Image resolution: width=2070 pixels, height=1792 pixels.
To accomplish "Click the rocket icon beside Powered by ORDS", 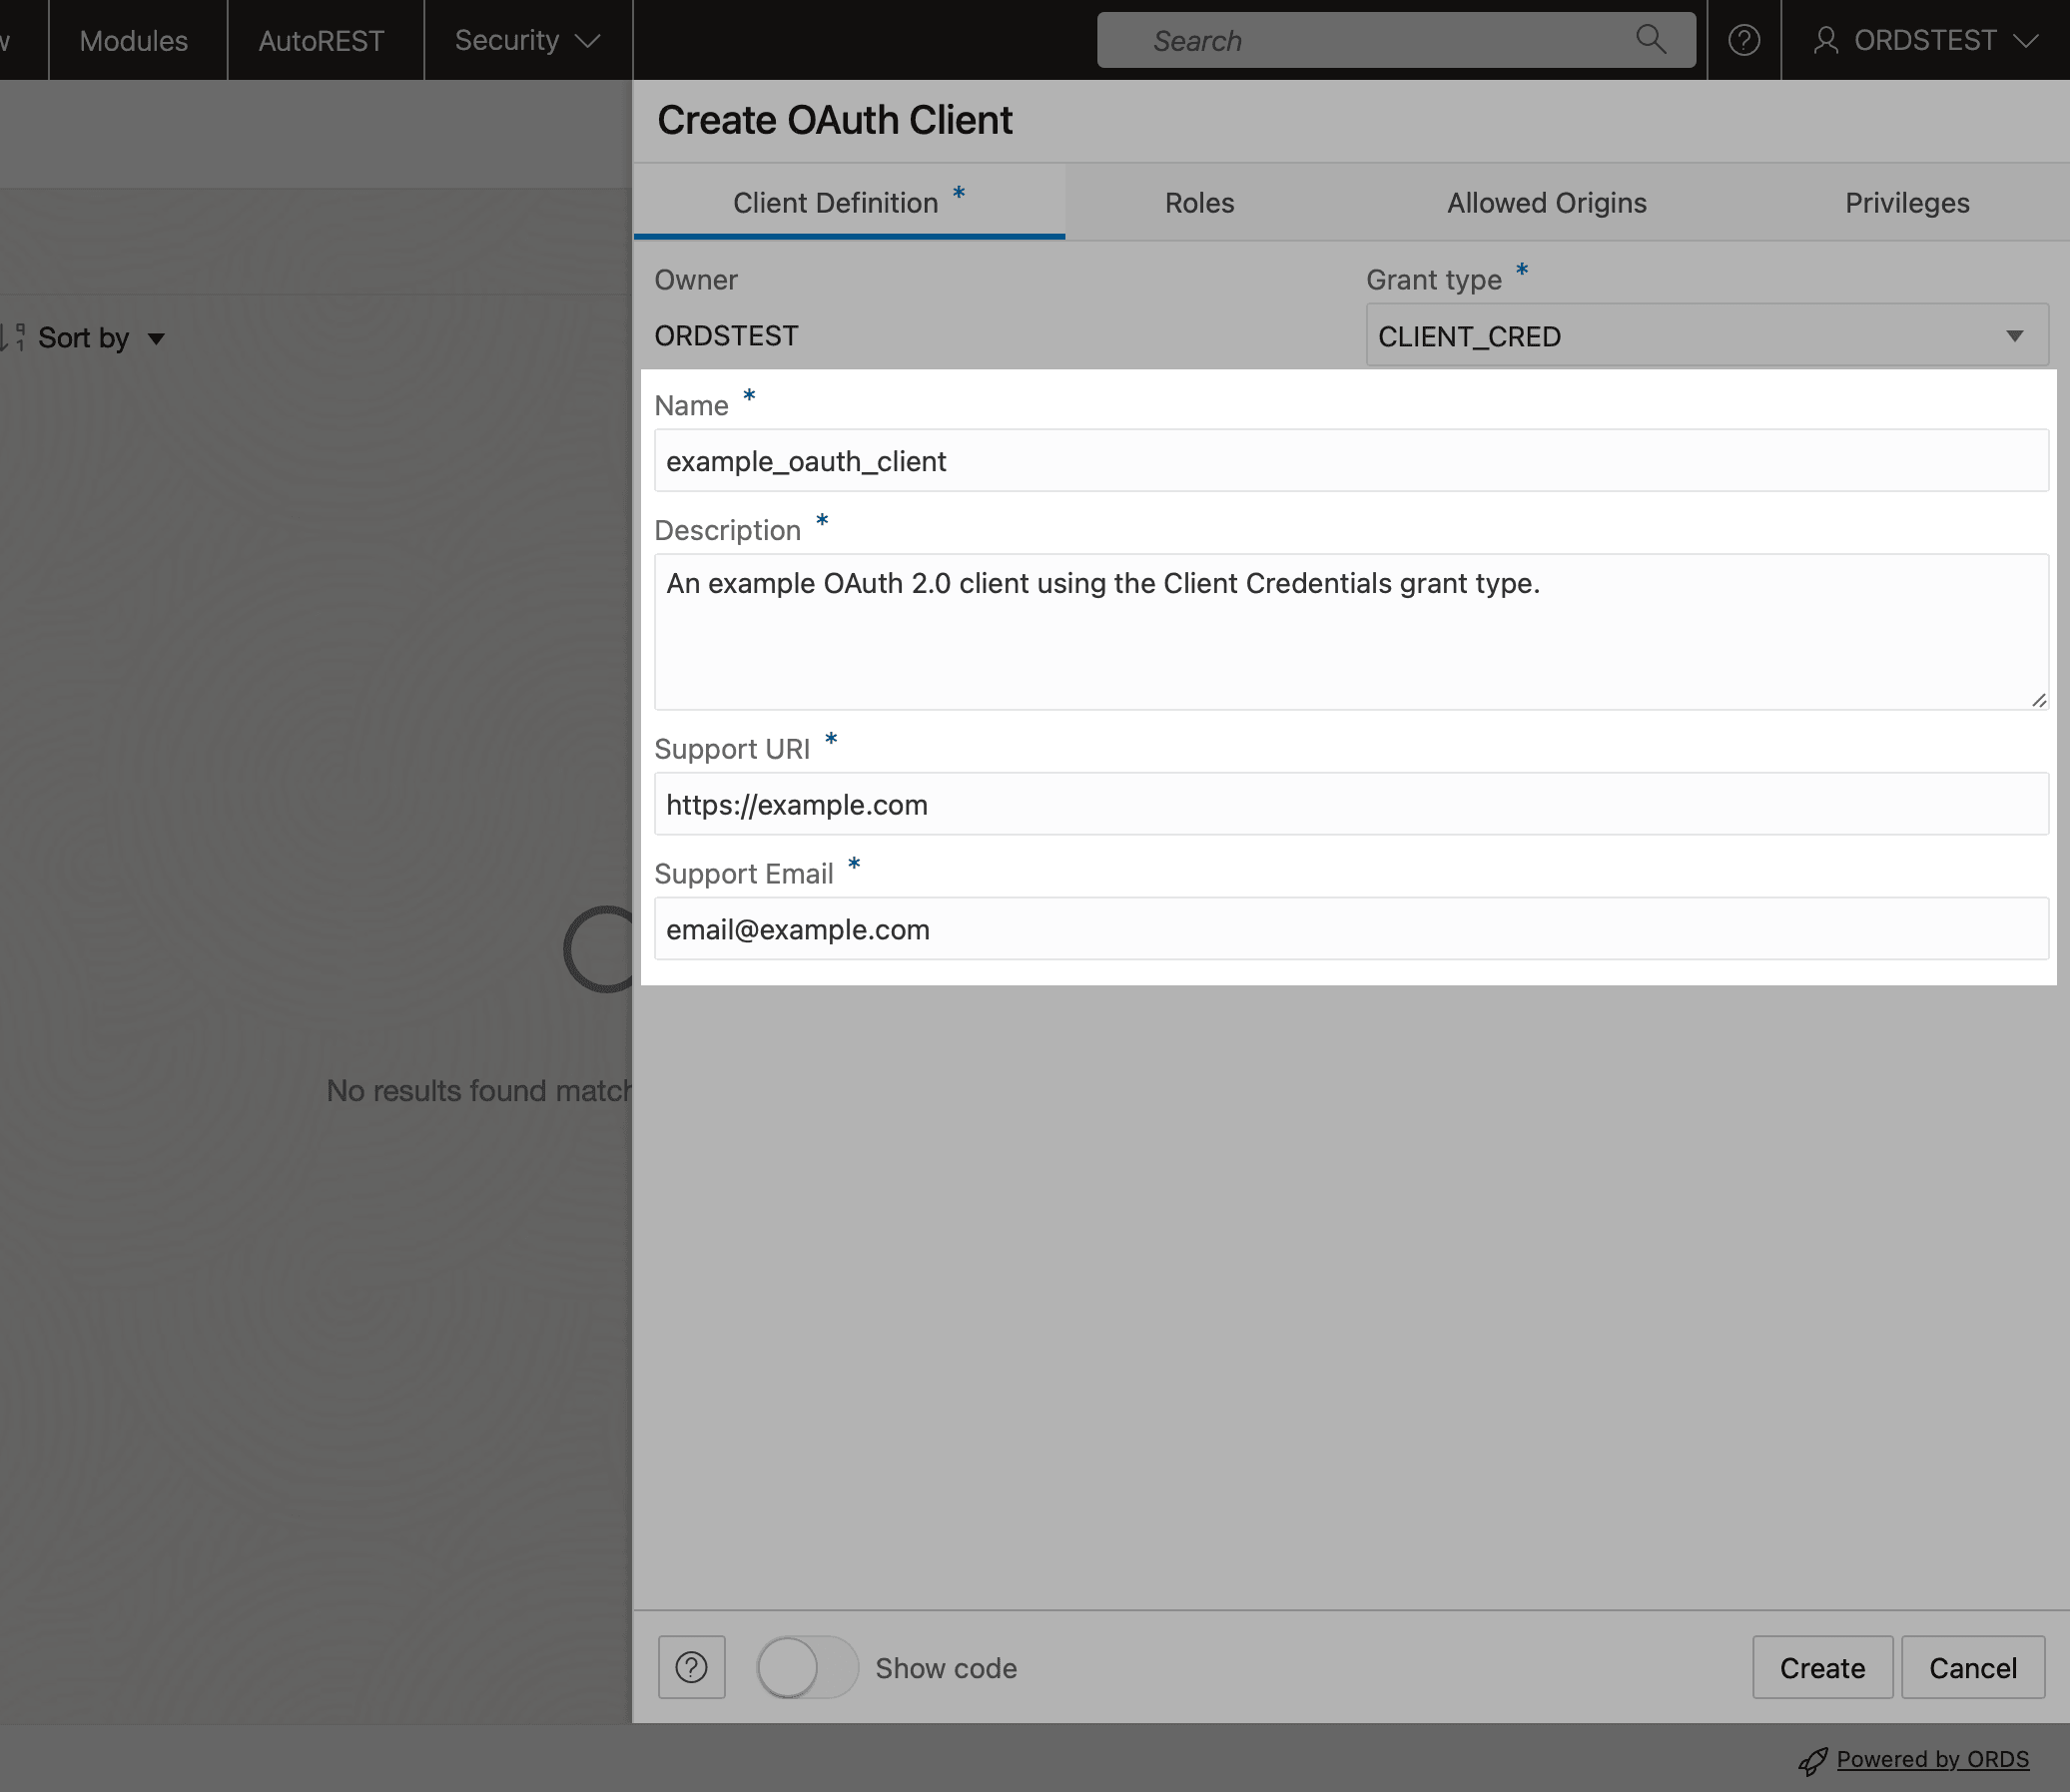I will 1813,1762.
